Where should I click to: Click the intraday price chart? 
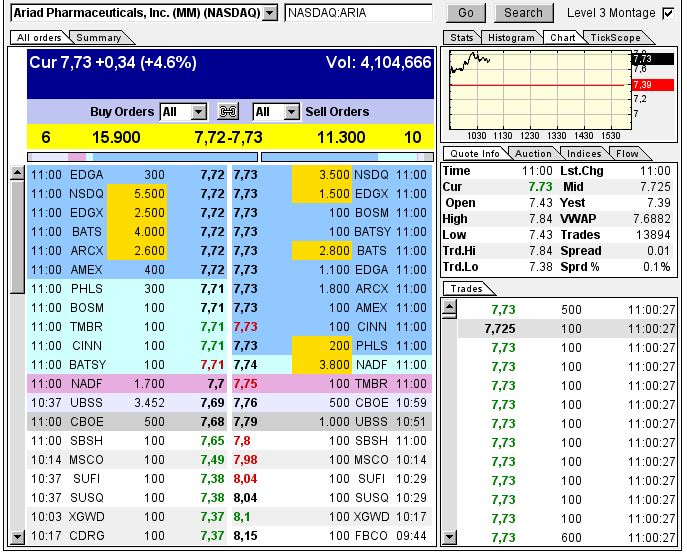click(x=539, y=90)
